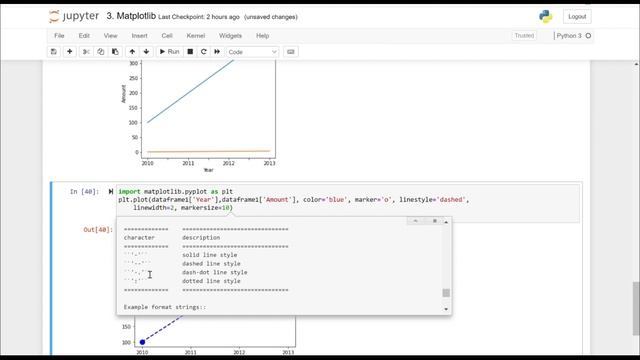Click the Python 3 kernel idle circle

coord(588,36)
